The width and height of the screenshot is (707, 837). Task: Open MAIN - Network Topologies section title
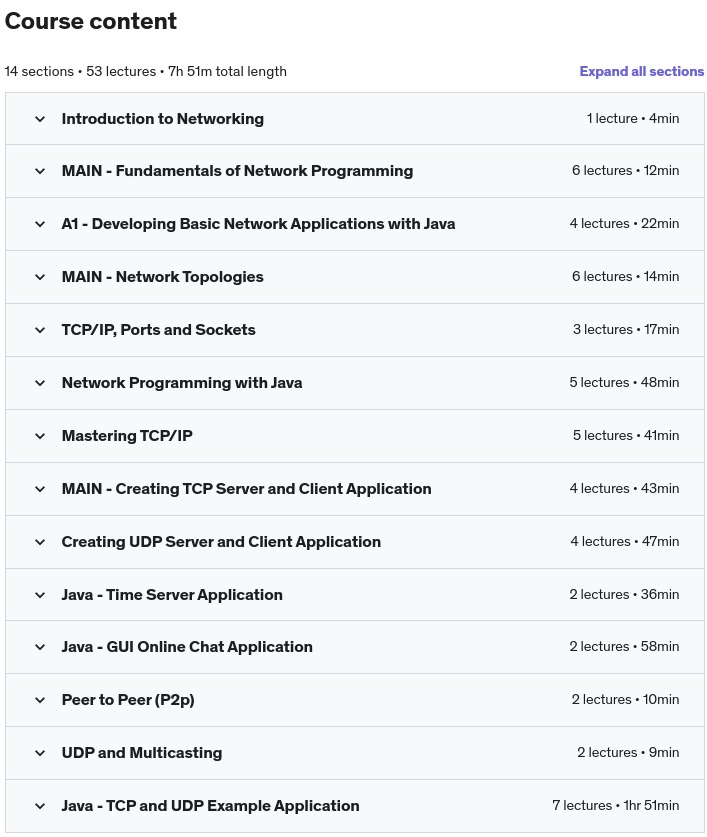[x=163, y=277]
